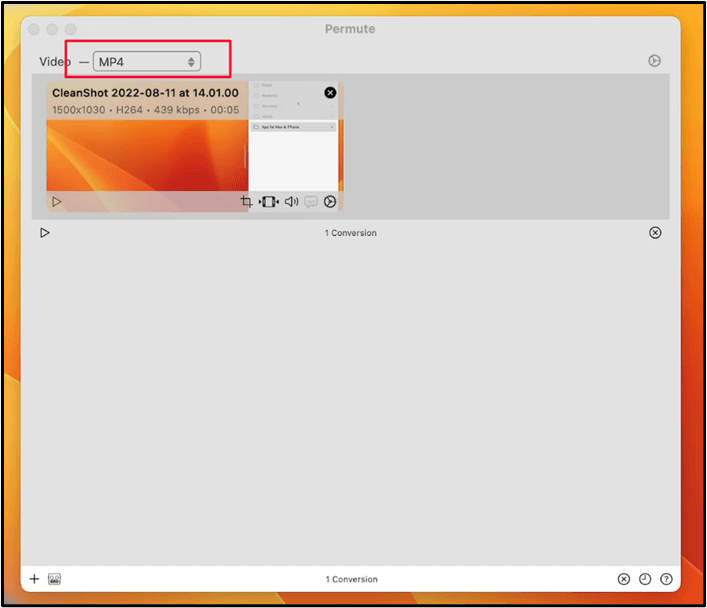707x608 pixels.
Task: Open subtitles speech bubble icon
Action: click(311, 202)
